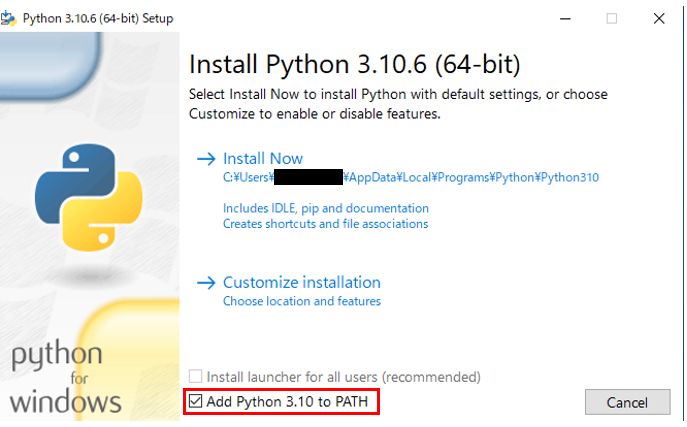
Task: Click the 'Add Python 3.10 to PATH' label text
Action: [x=293, y=402]
